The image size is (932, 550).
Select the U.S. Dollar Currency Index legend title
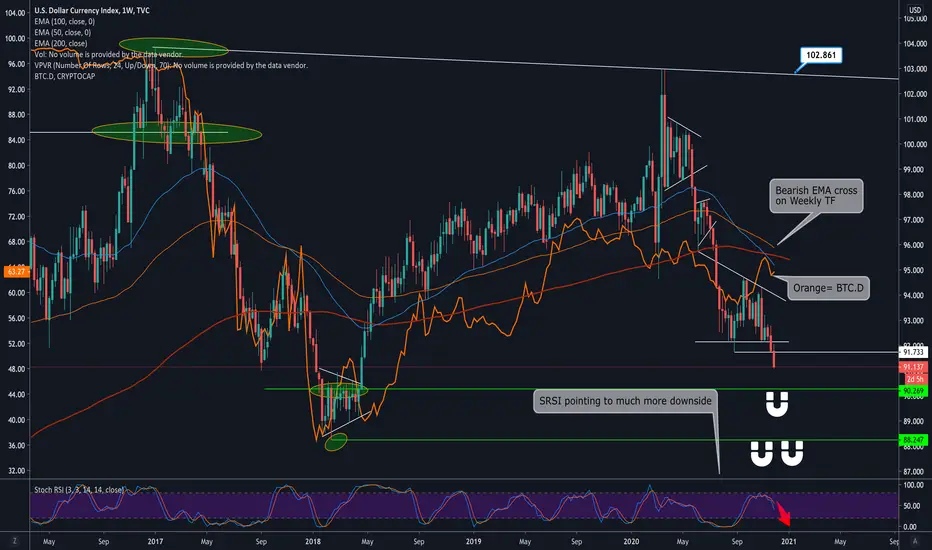click(x=92, y=10)
